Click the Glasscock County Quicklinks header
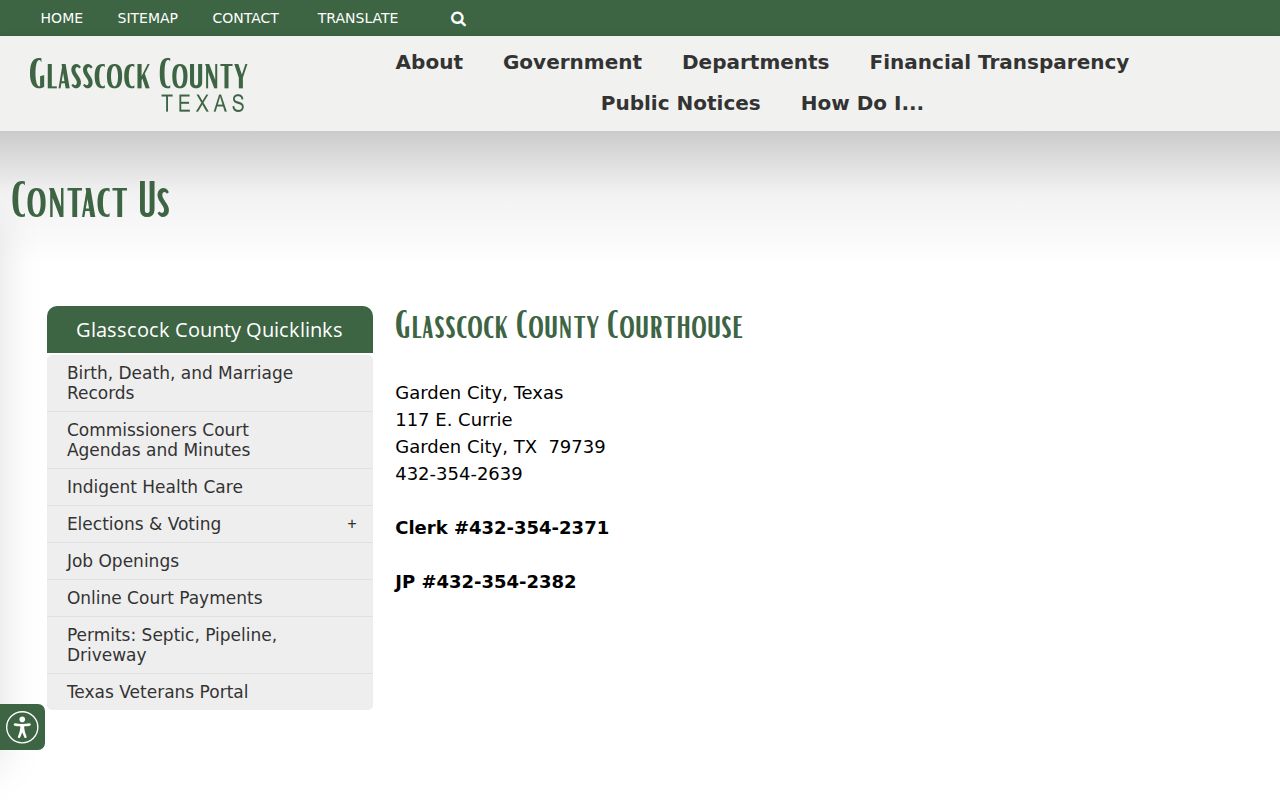 click(x=210, y=330)
